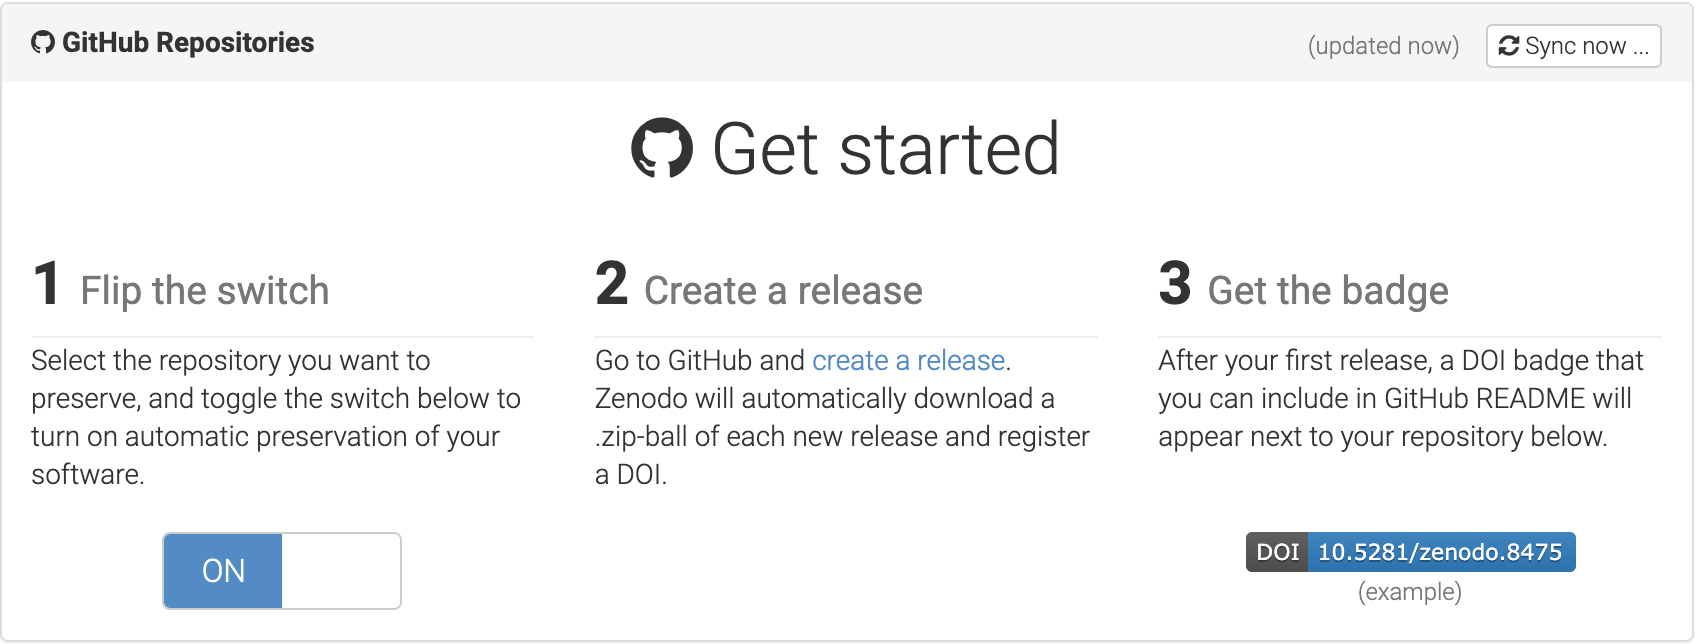The height and width of the screenshot is (644, 1702).
Task: Click the large step number 3
Action: tap(1175, 284)
